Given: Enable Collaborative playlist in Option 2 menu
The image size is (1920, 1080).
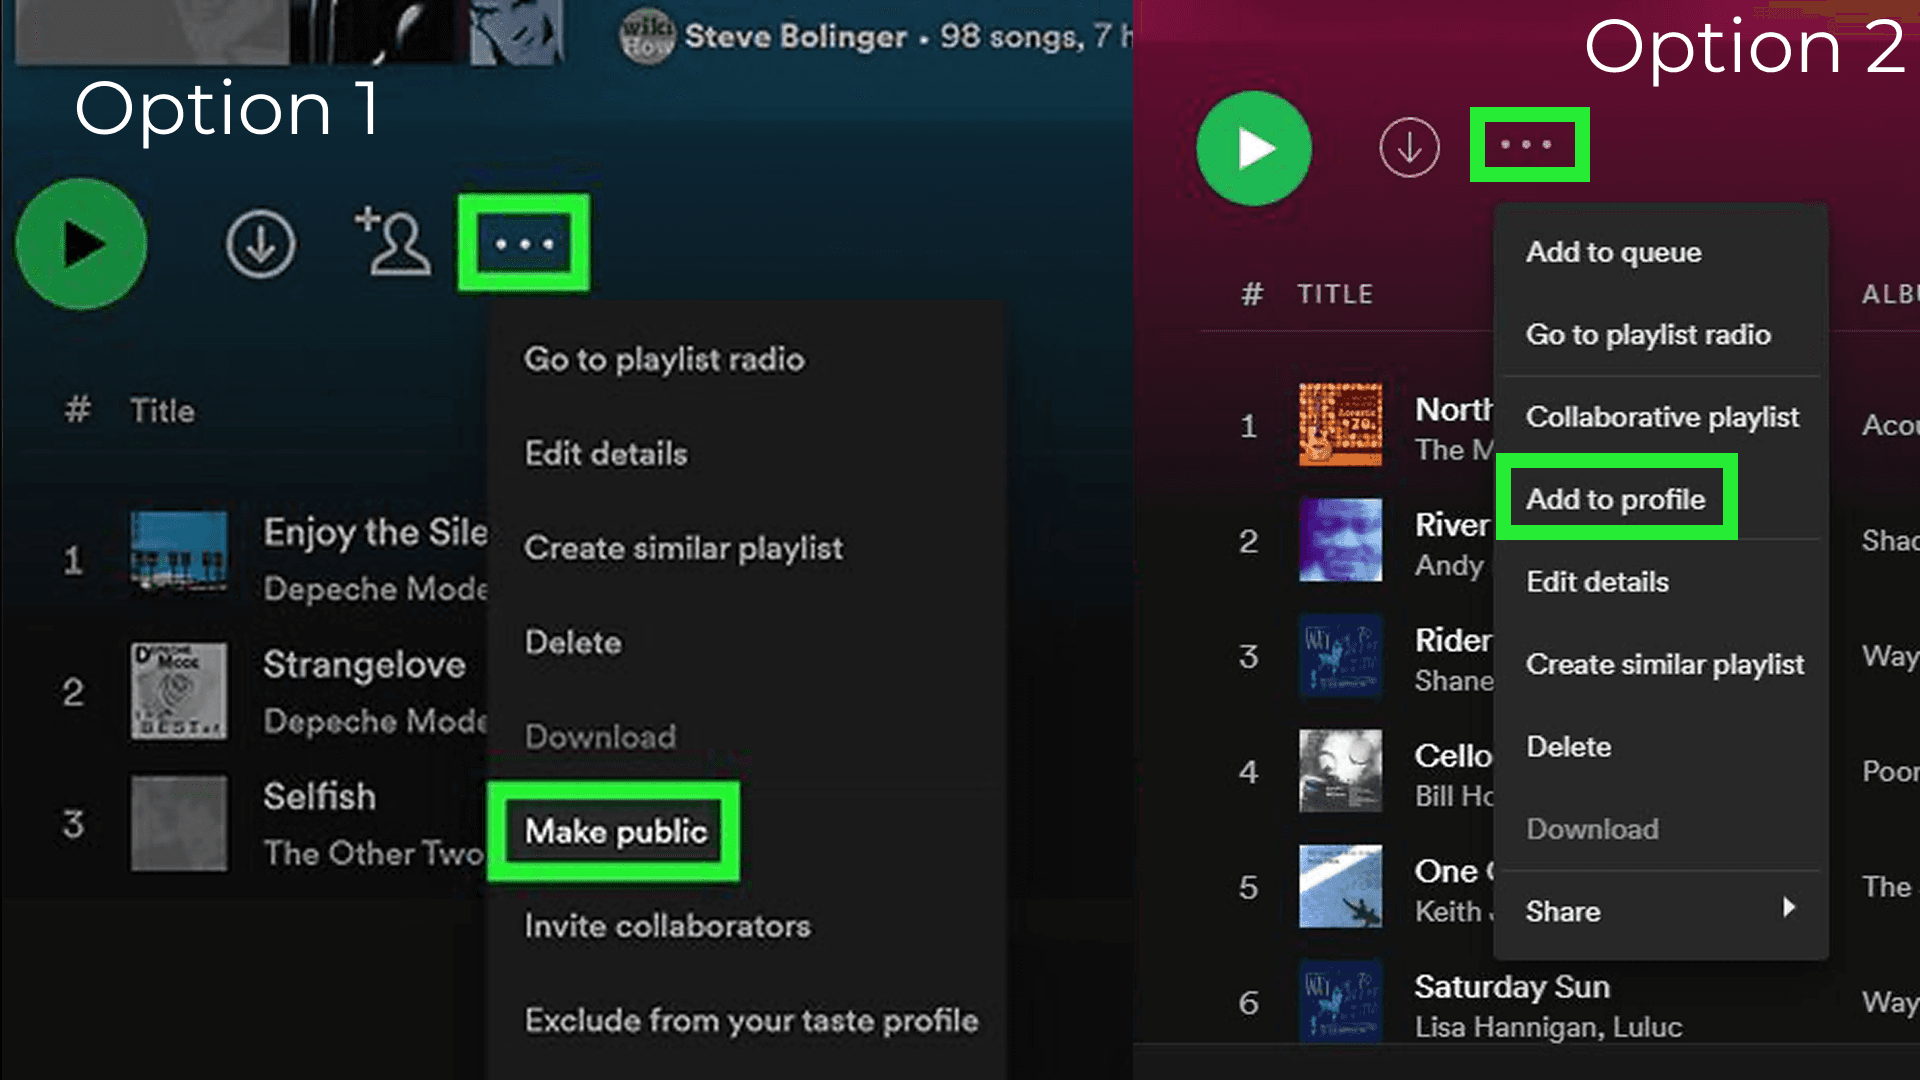Looking at the screenshot, I should 1662,417.
